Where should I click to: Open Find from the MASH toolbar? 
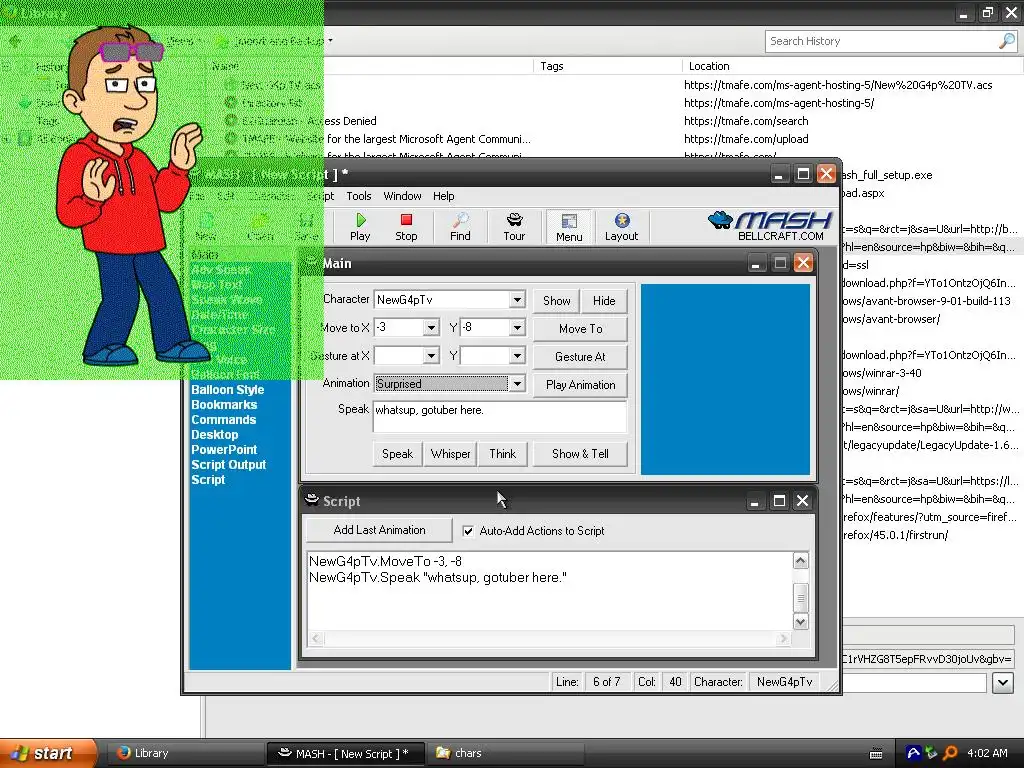pyautogui.click(x=460, y=227)
